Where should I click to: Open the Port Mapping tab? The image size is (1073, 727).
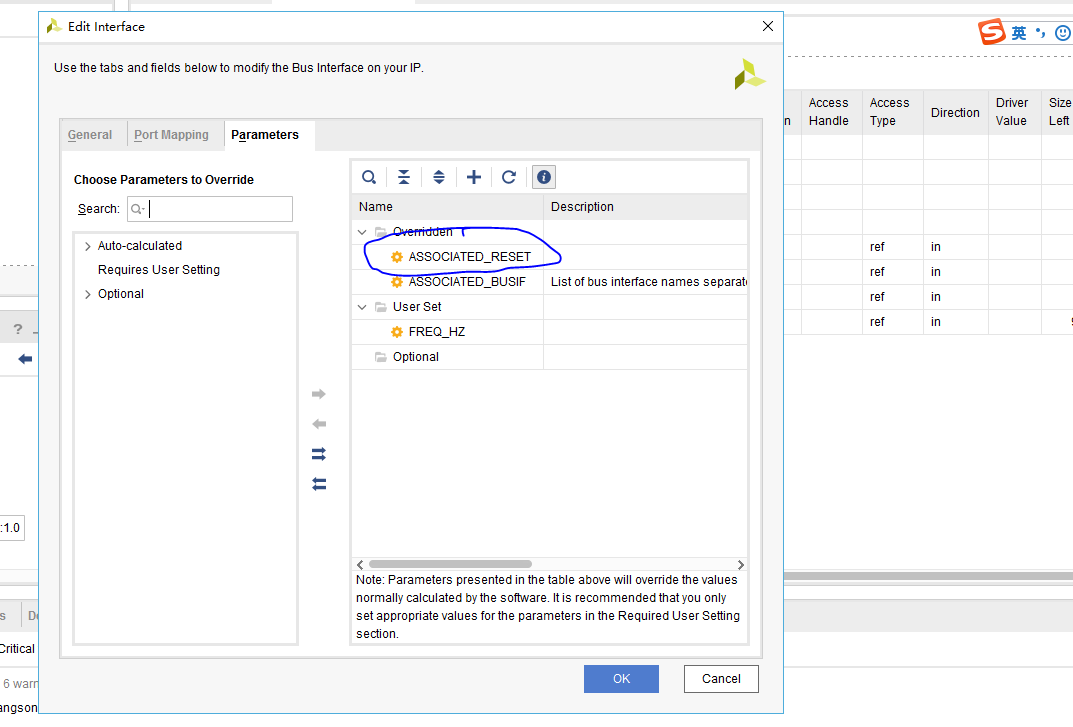coord(171,134)
